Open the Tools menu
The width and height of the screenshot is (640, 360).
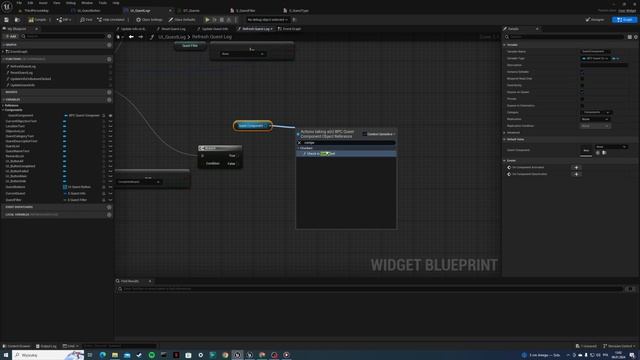[x=102, y=3]
